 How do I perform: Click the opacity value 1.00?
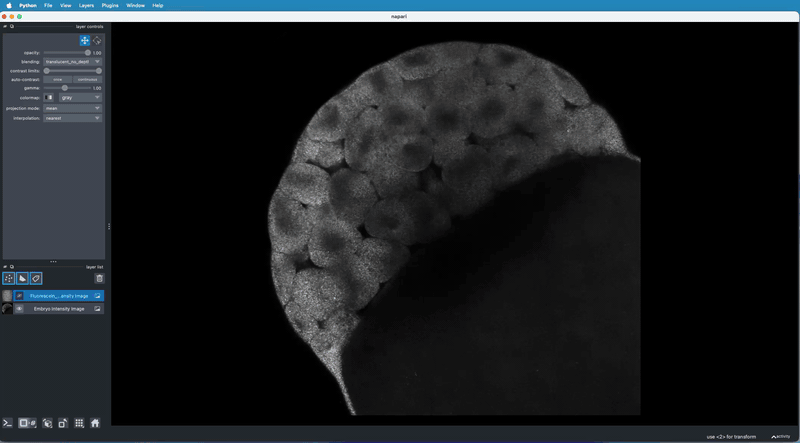[97, 53]
